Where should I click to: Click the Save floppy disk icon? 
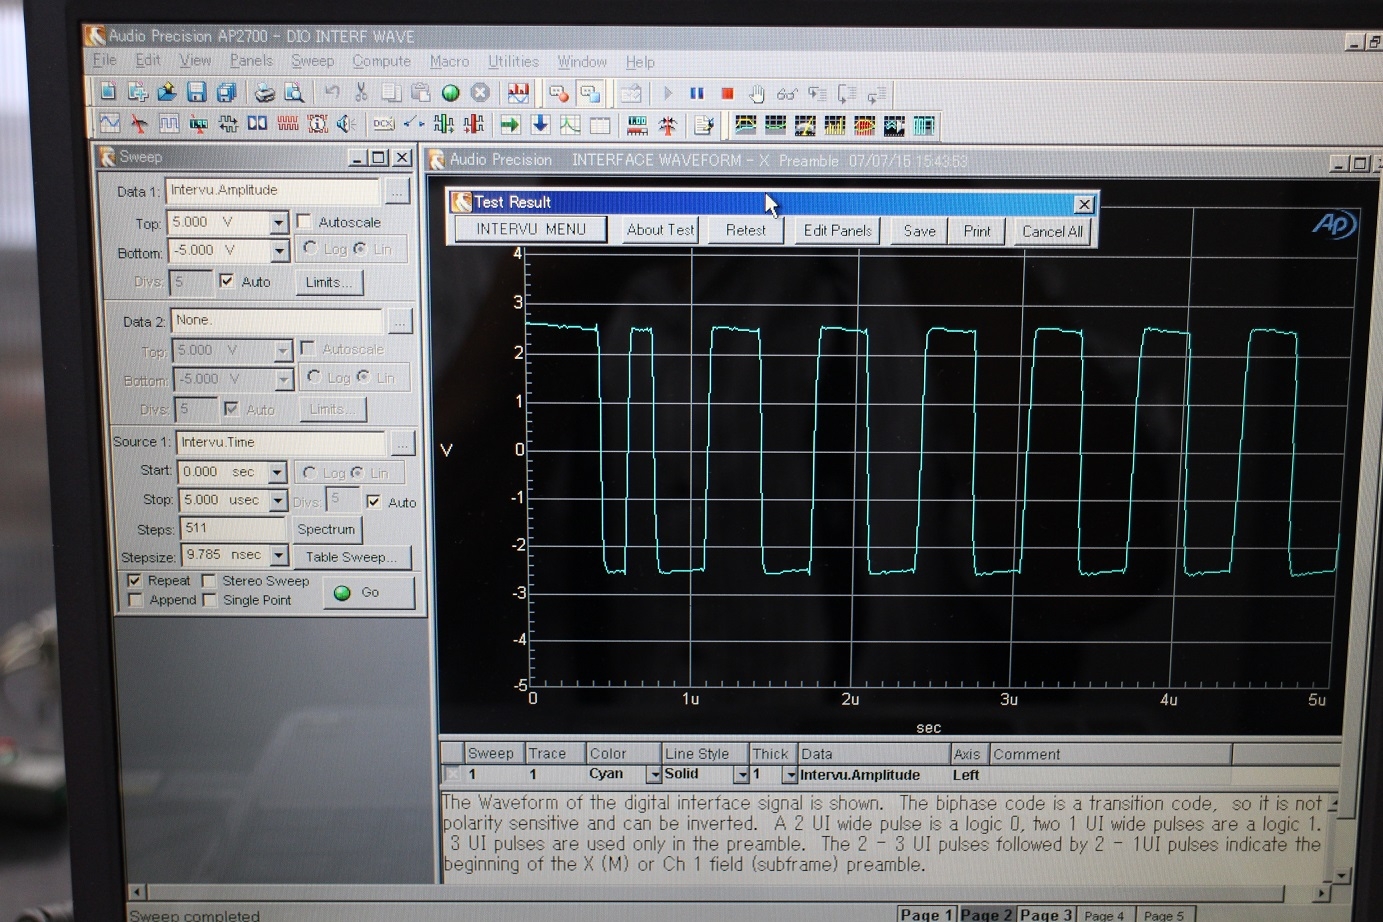(196, 92)
